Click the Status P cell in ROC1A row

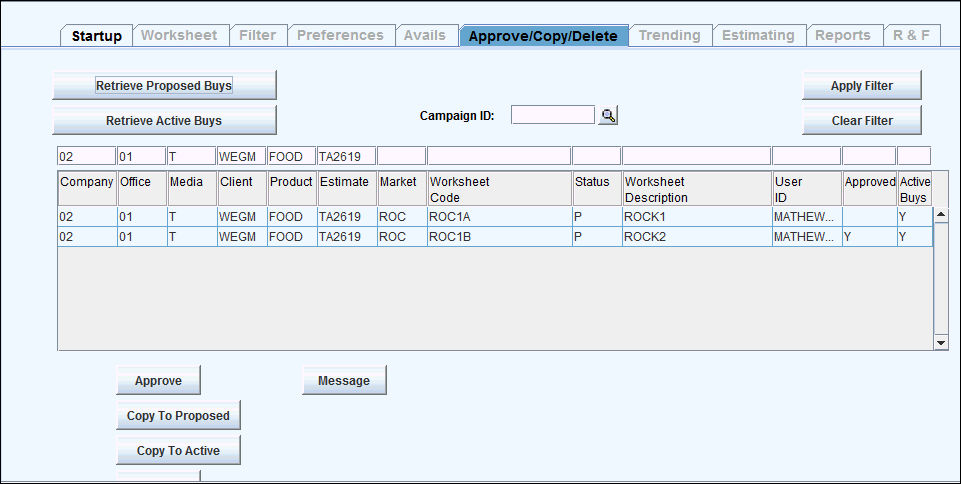597,217
